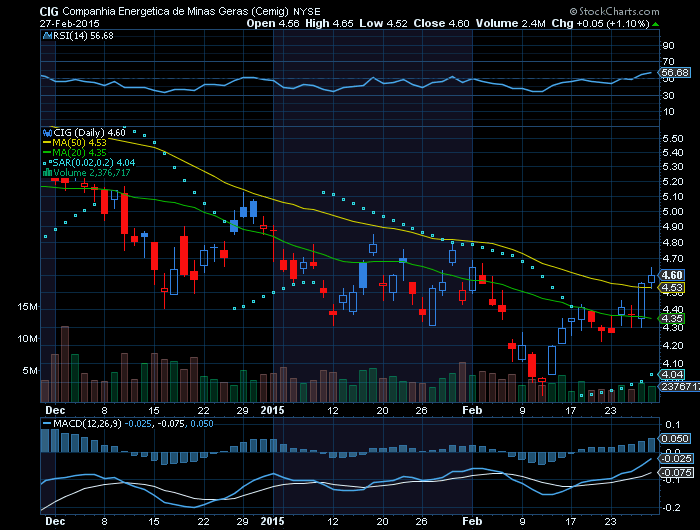Click the Feb label under the price chart
This screenshot has width=700, height=530.
coord(472,410)
